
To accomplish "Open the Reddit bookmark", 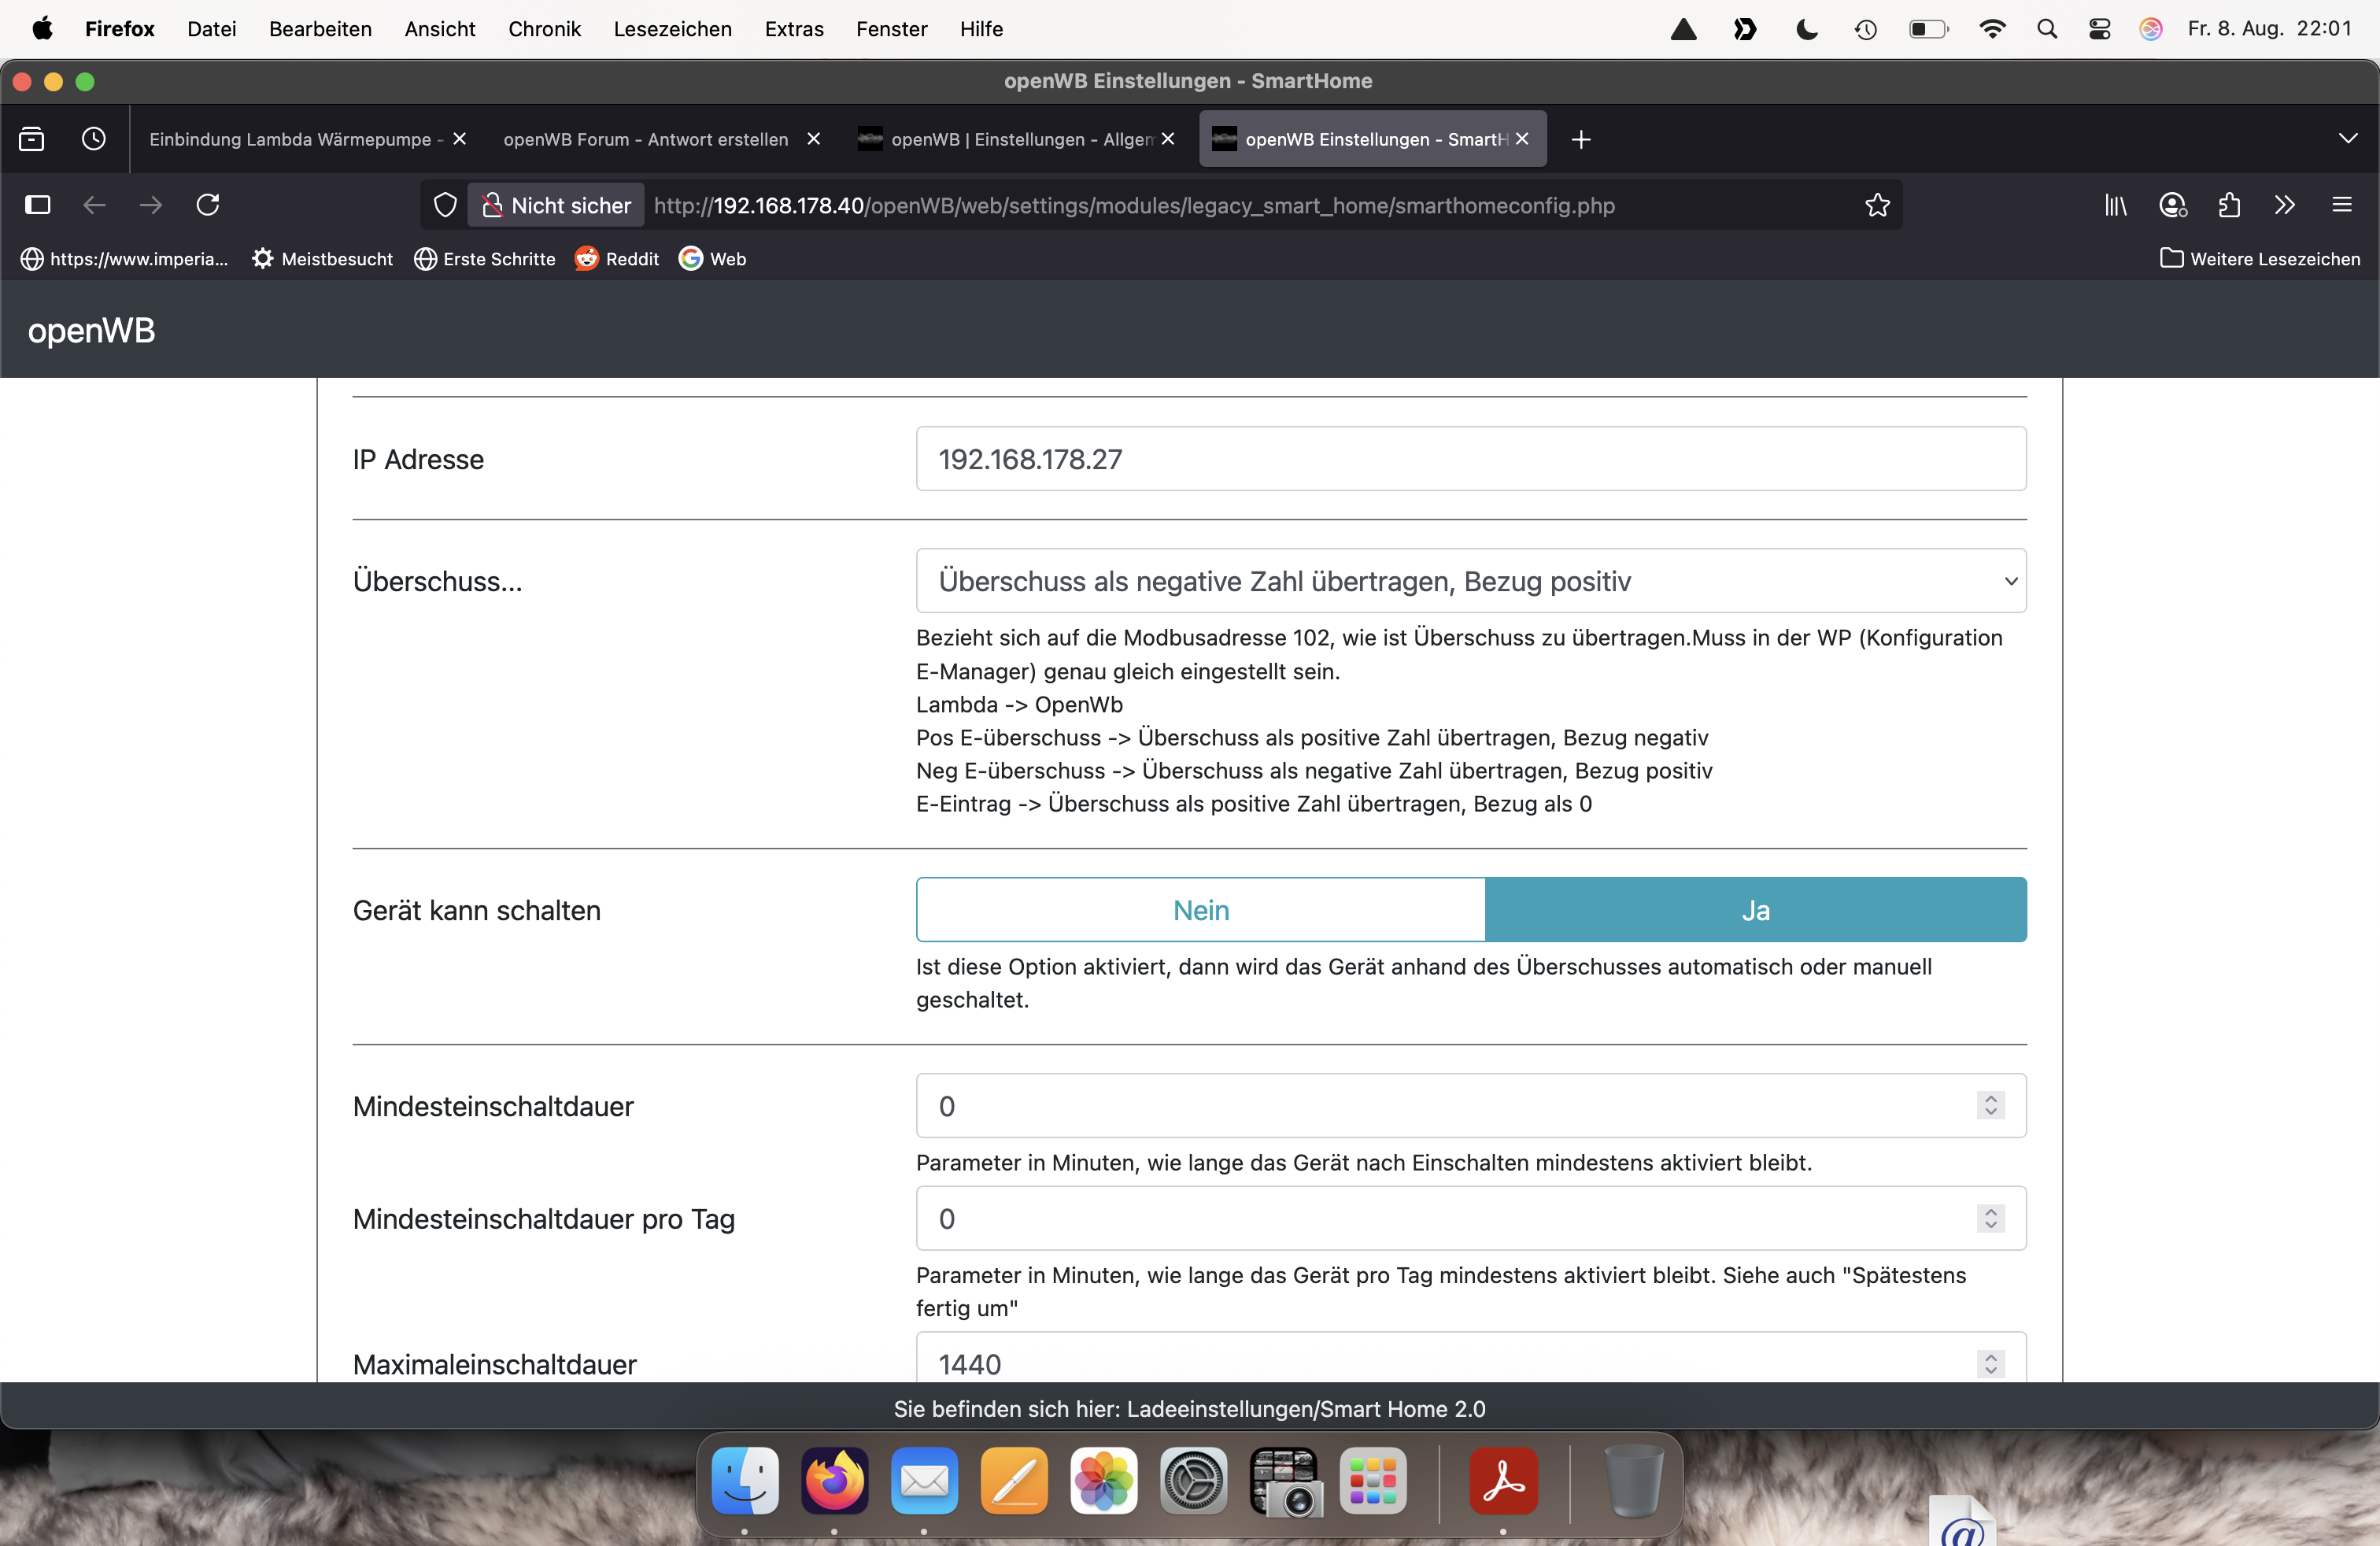I will pyautogui.click(x=617, y=259).
